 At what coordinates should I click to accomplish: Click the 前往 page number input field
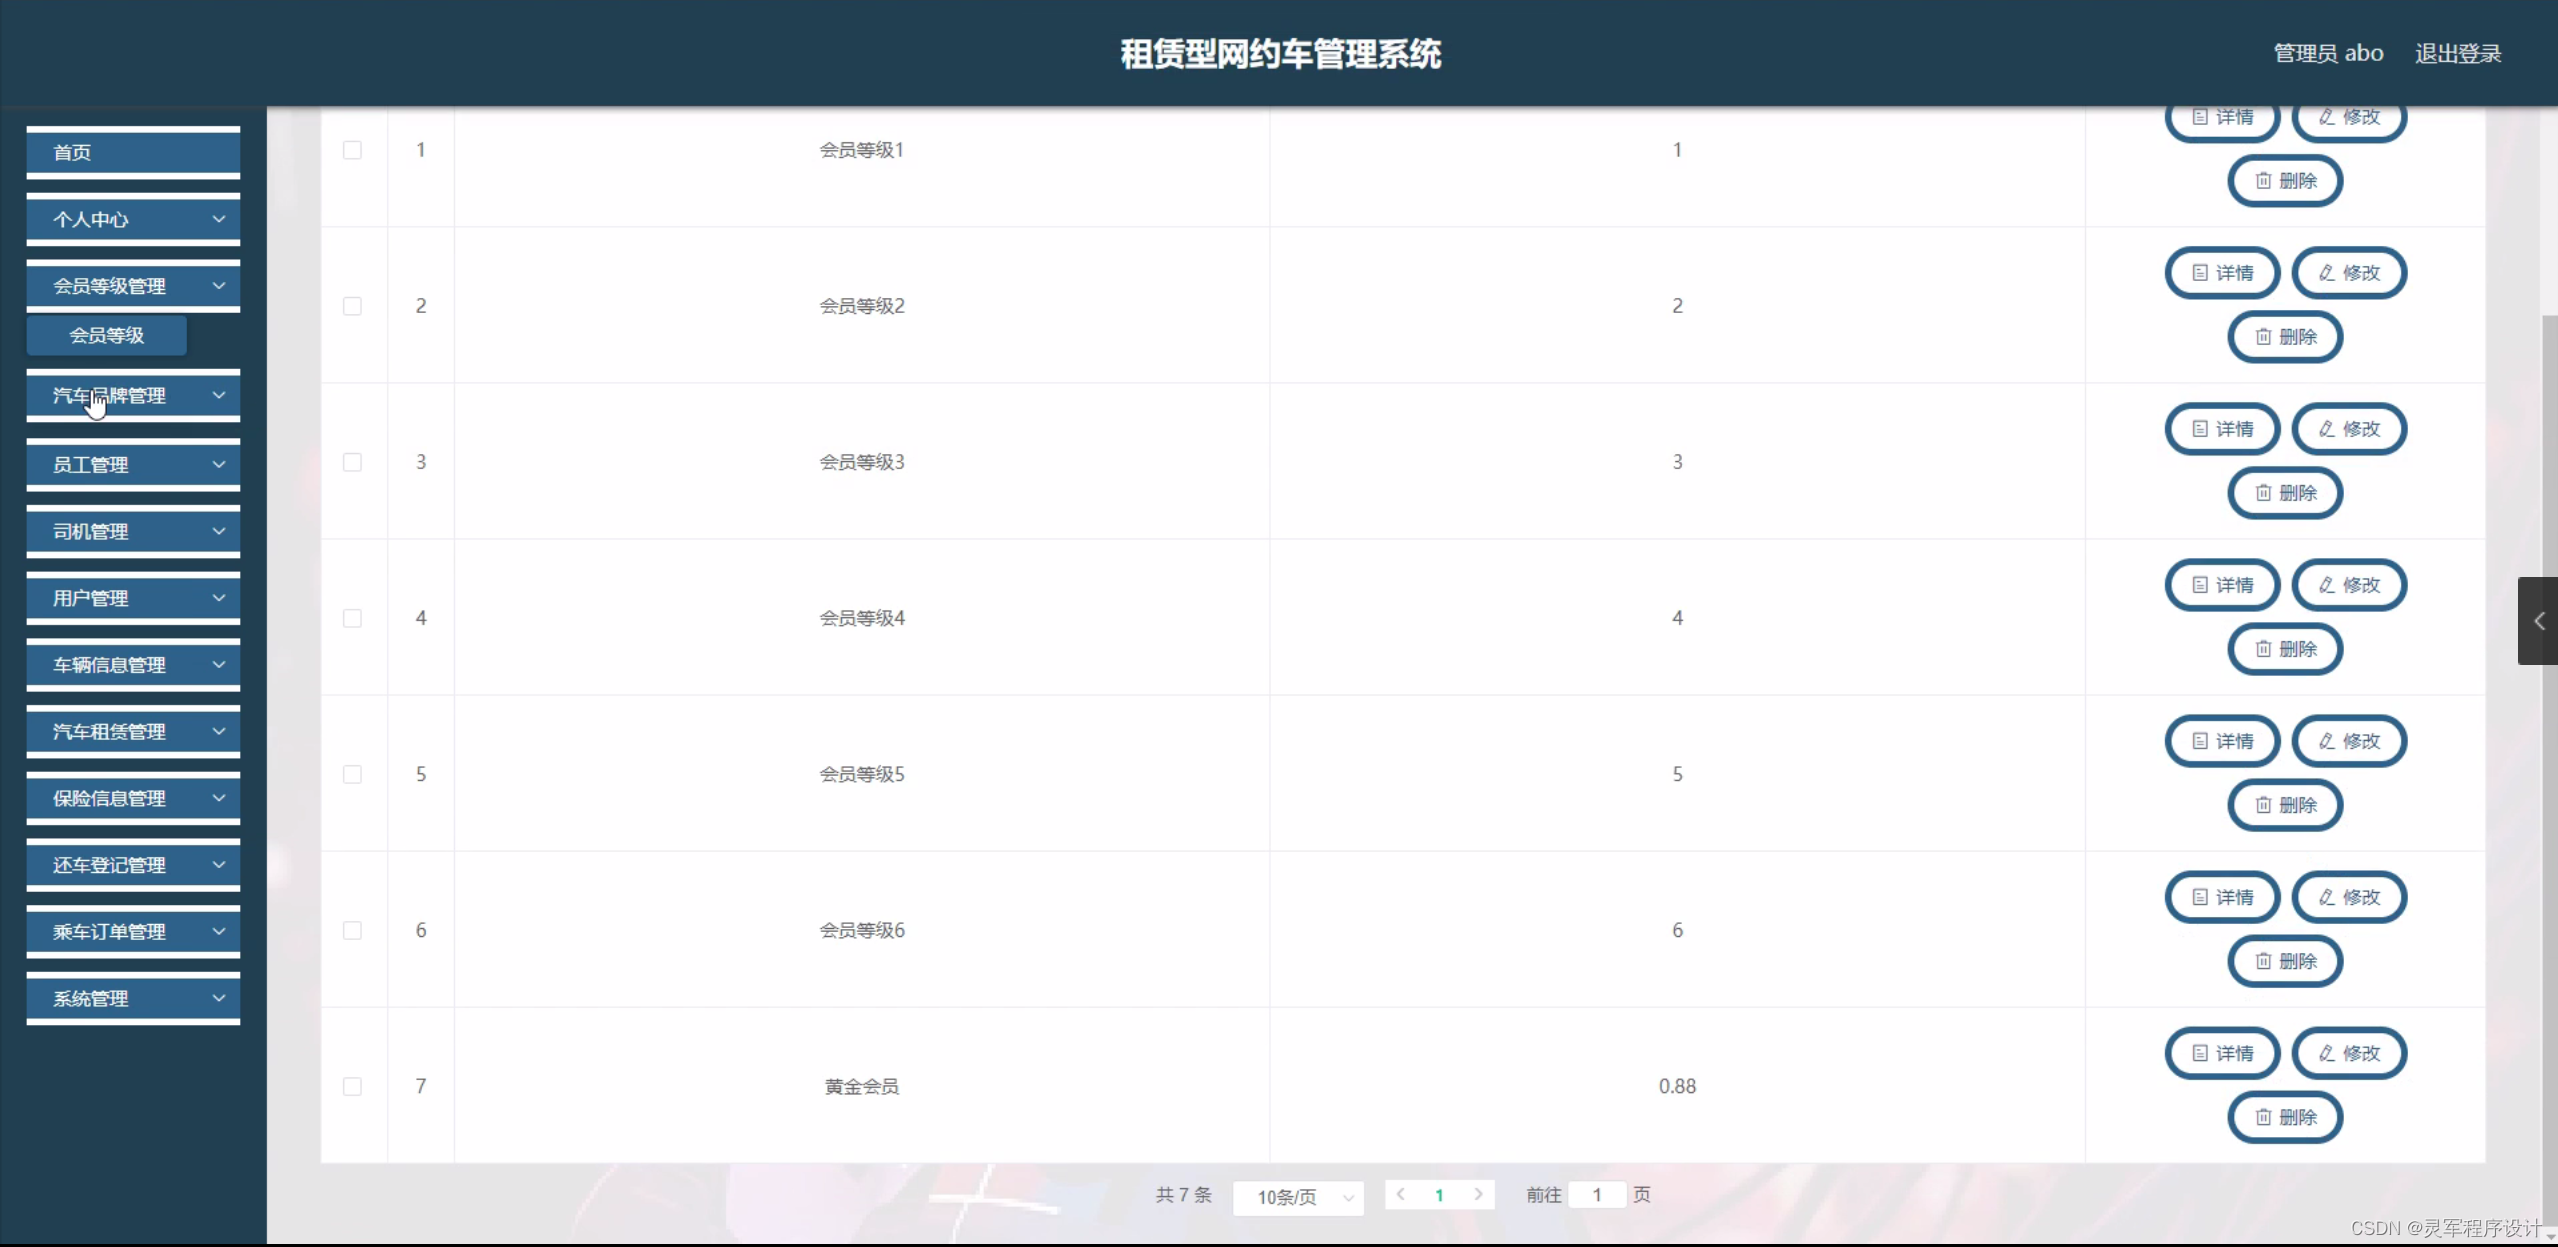(1596, 1195)
